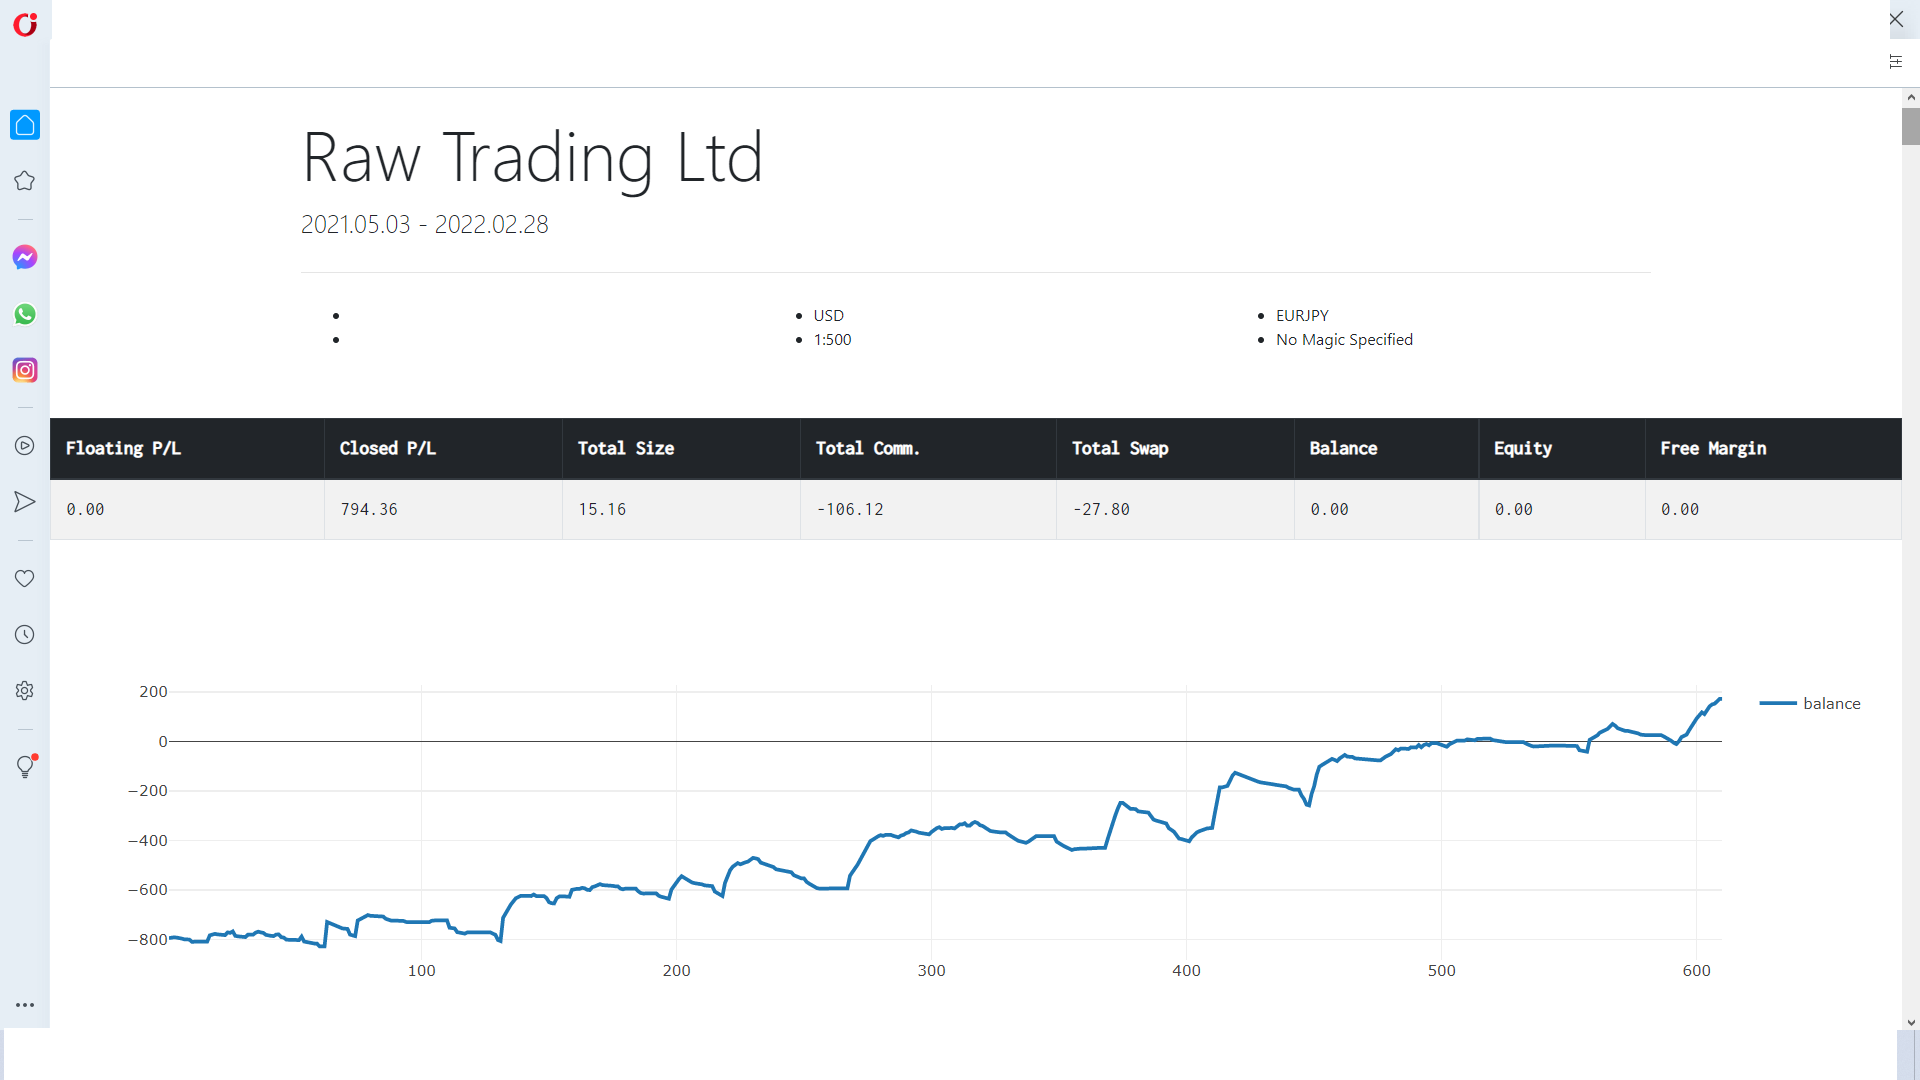Click the vertical scrollbar thumb

[1911, 126]
